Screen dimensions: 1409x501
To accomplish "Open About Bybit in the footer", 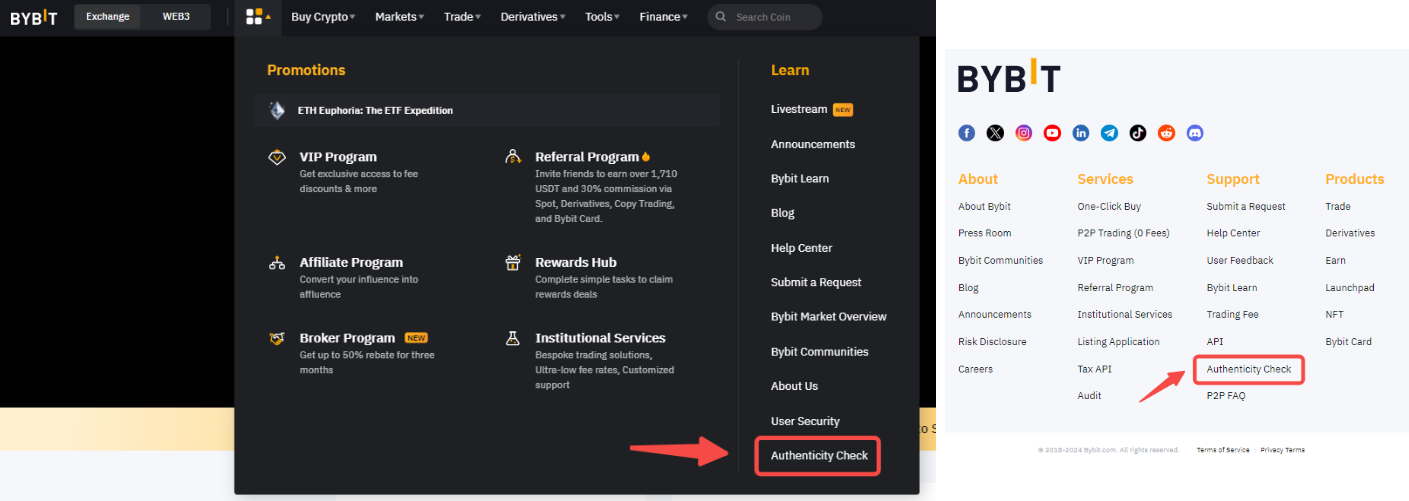I will (x=984, y=207).
